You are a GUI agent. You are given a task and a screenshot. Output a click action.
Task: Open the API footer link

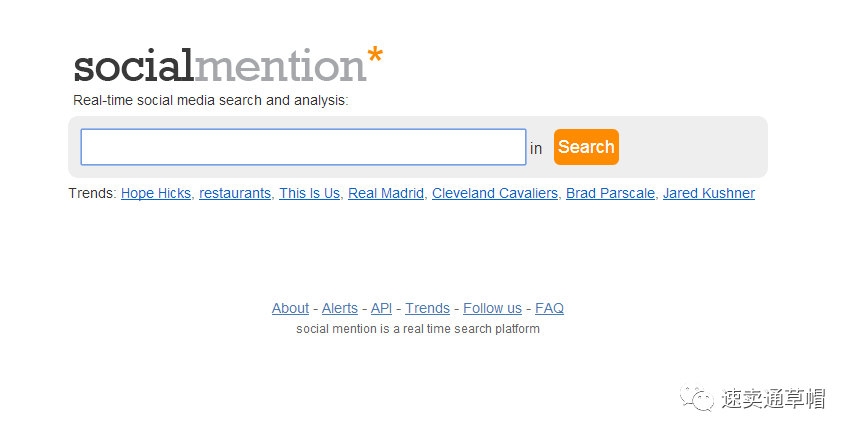tap(381, 308)
